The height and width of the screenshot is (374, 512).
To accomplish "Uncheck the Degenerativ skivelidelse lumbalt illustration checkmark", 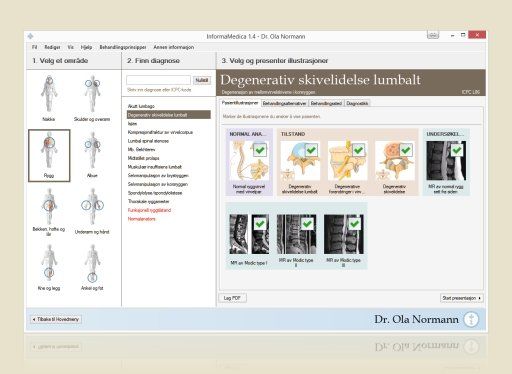I will point(311,150).
